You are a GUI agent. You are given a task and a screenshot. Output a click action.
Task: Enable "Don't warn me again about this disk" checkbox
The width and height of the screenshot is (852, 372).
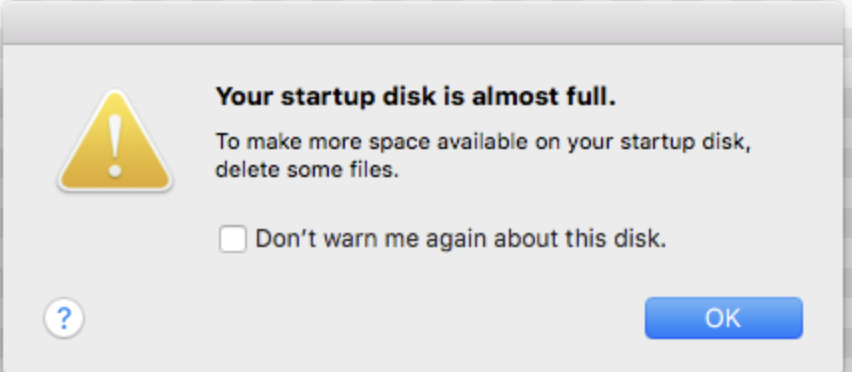pyautogui.click(x=233, y=239)
